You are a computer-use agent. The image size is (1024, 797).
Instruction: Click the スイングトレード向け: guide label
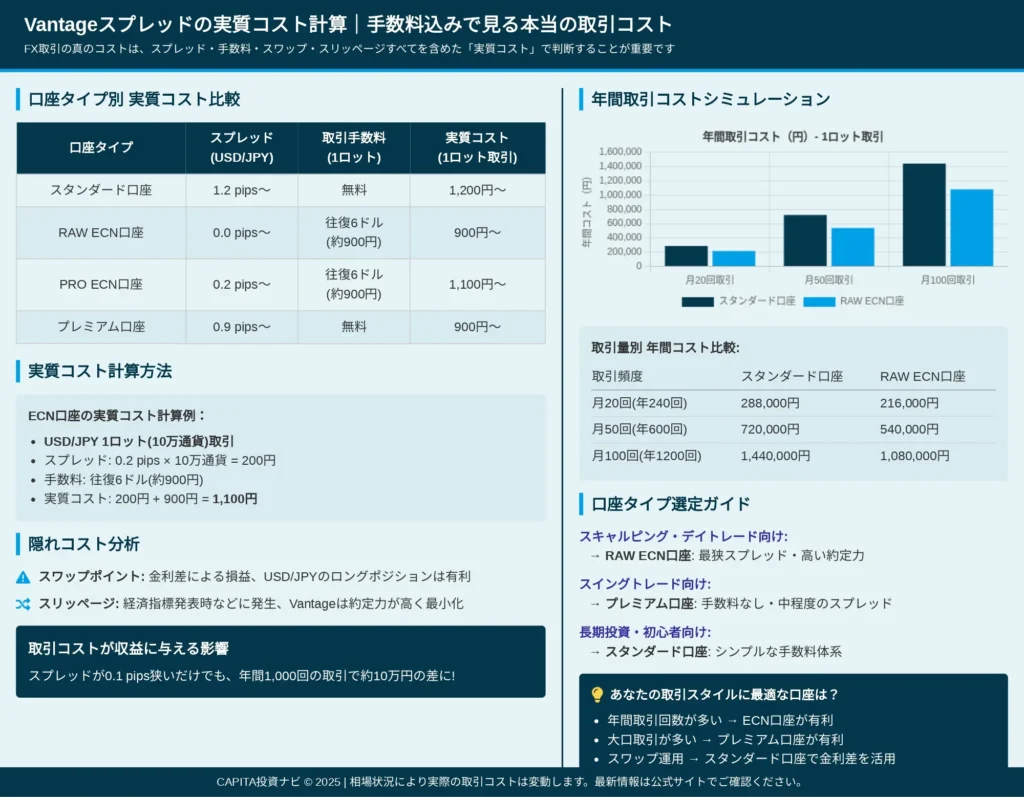[645, 584]
